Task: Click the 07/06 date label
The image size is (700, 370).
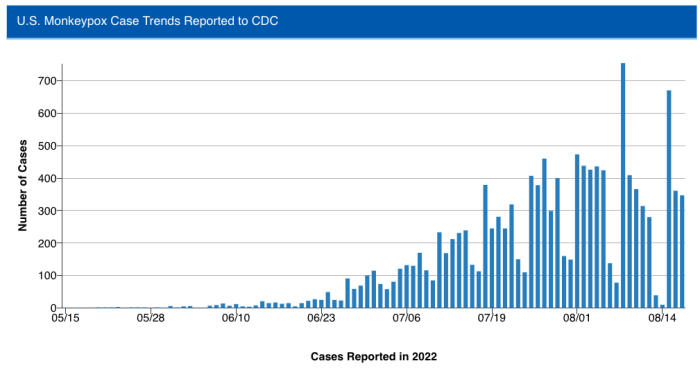Action: (x=406, y=318)
